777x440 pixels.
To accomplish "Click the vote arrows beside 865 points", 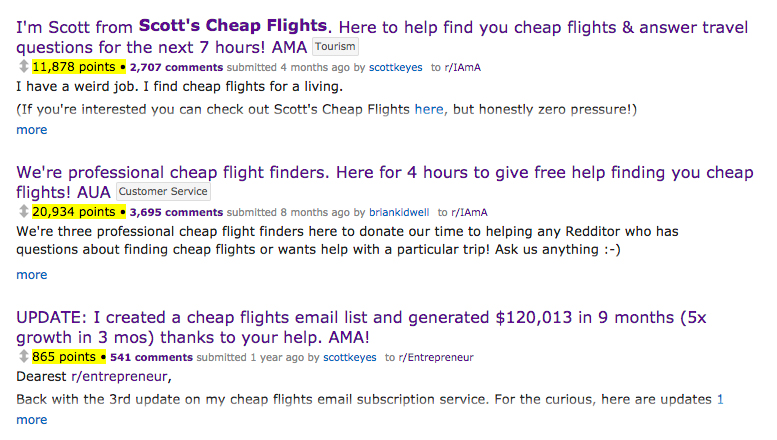I will click(23, 356).
